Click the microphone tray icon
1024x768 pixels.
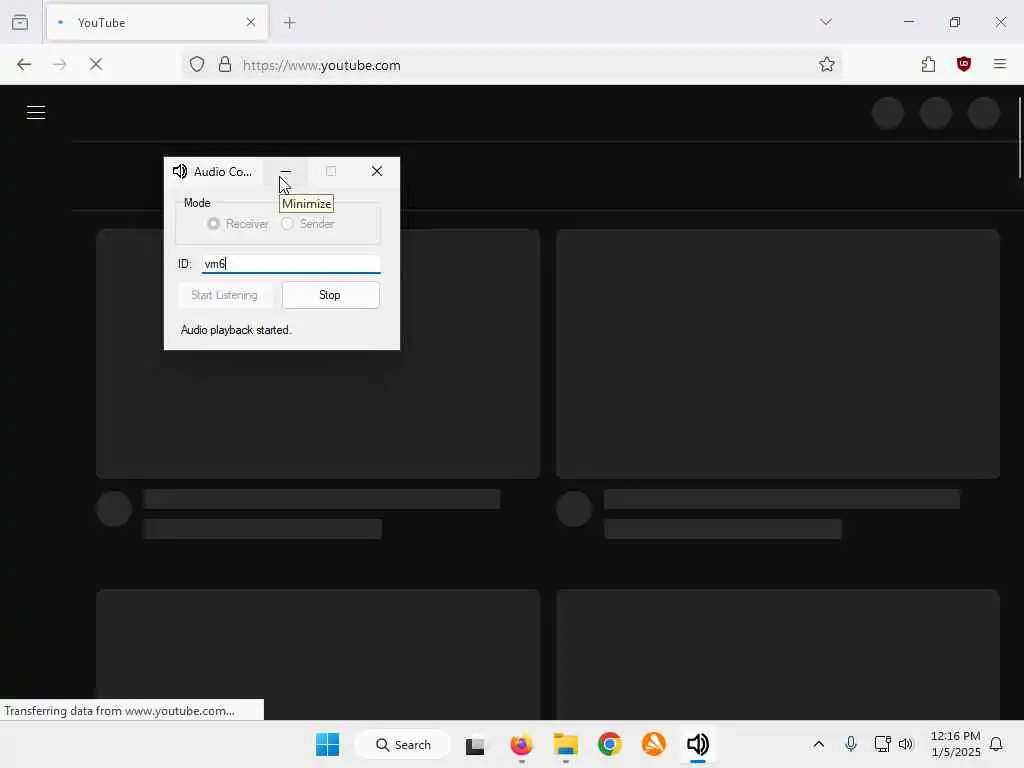[x=851, y=744]
